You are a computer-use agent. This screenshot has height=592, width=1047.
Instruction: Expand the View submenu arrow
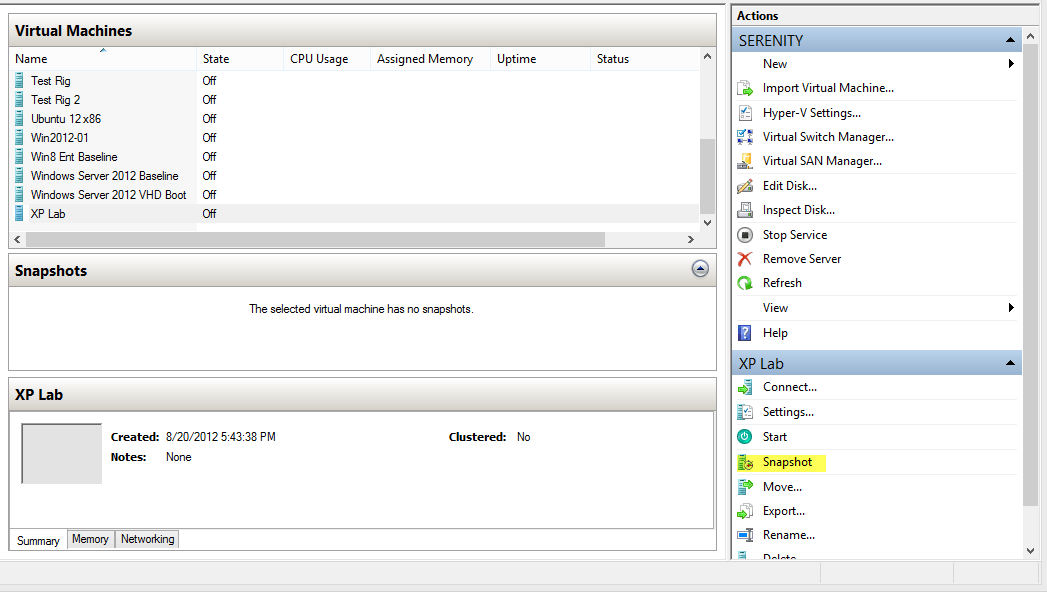click(1011, 308)
